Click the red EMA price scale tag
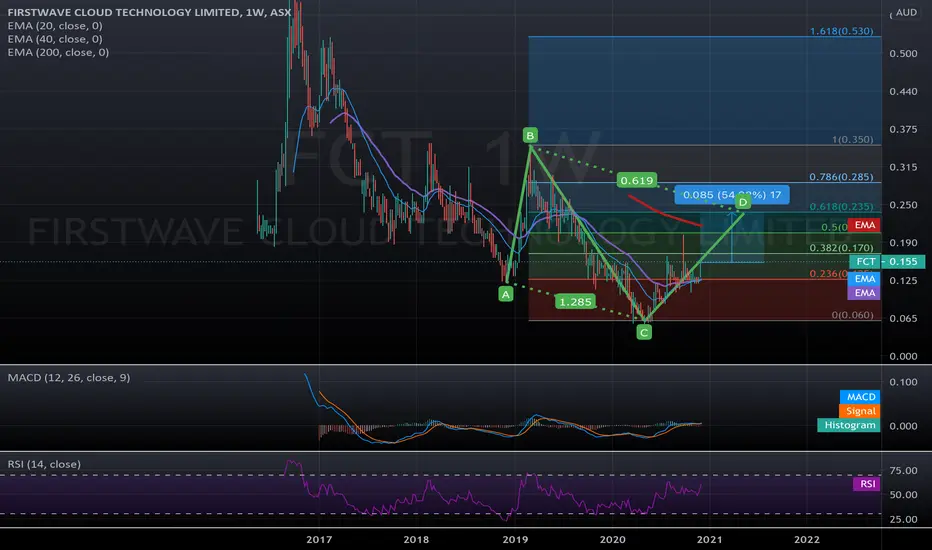 pyautogui.click(x=864, y=225)
